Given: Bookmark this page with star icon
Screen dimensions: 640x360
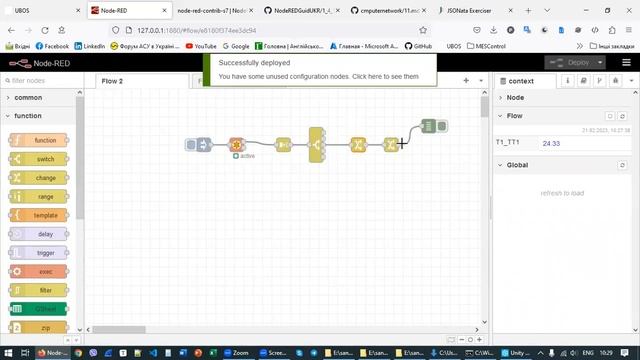Looking at the screenshot, I should [x=423, y=30].
